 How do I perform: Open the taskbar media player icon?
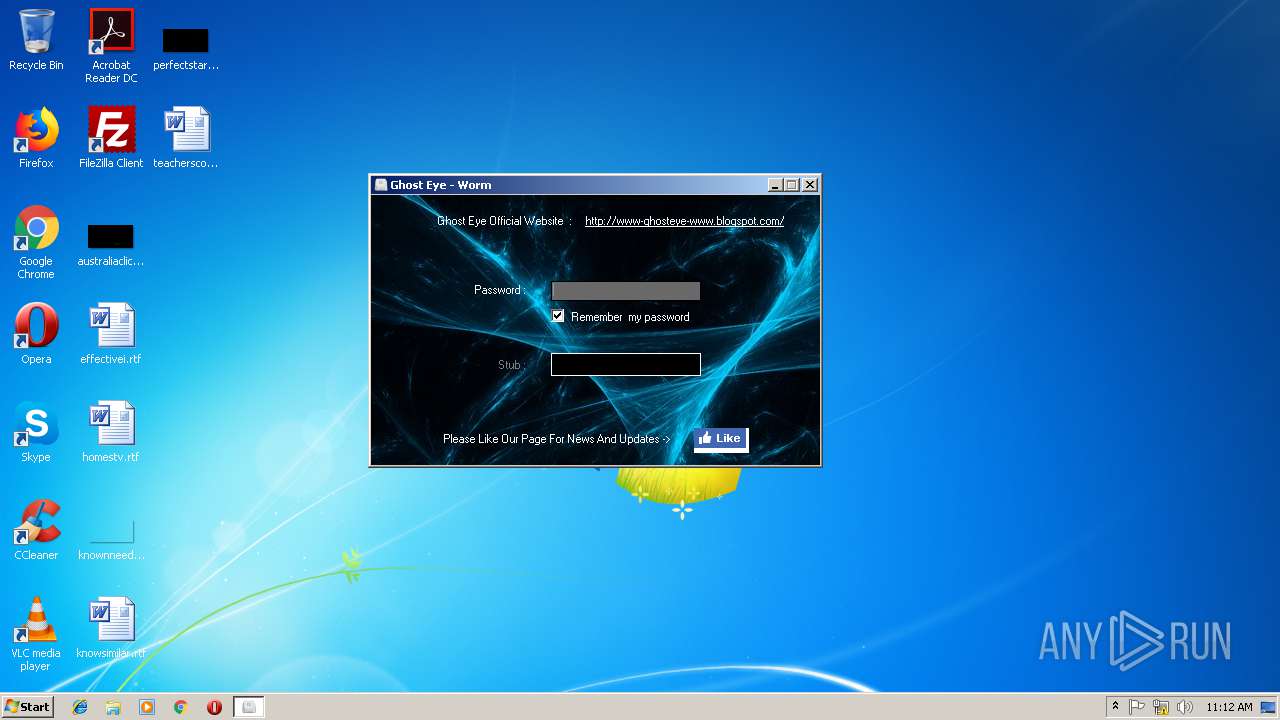(x=147, y=707)
